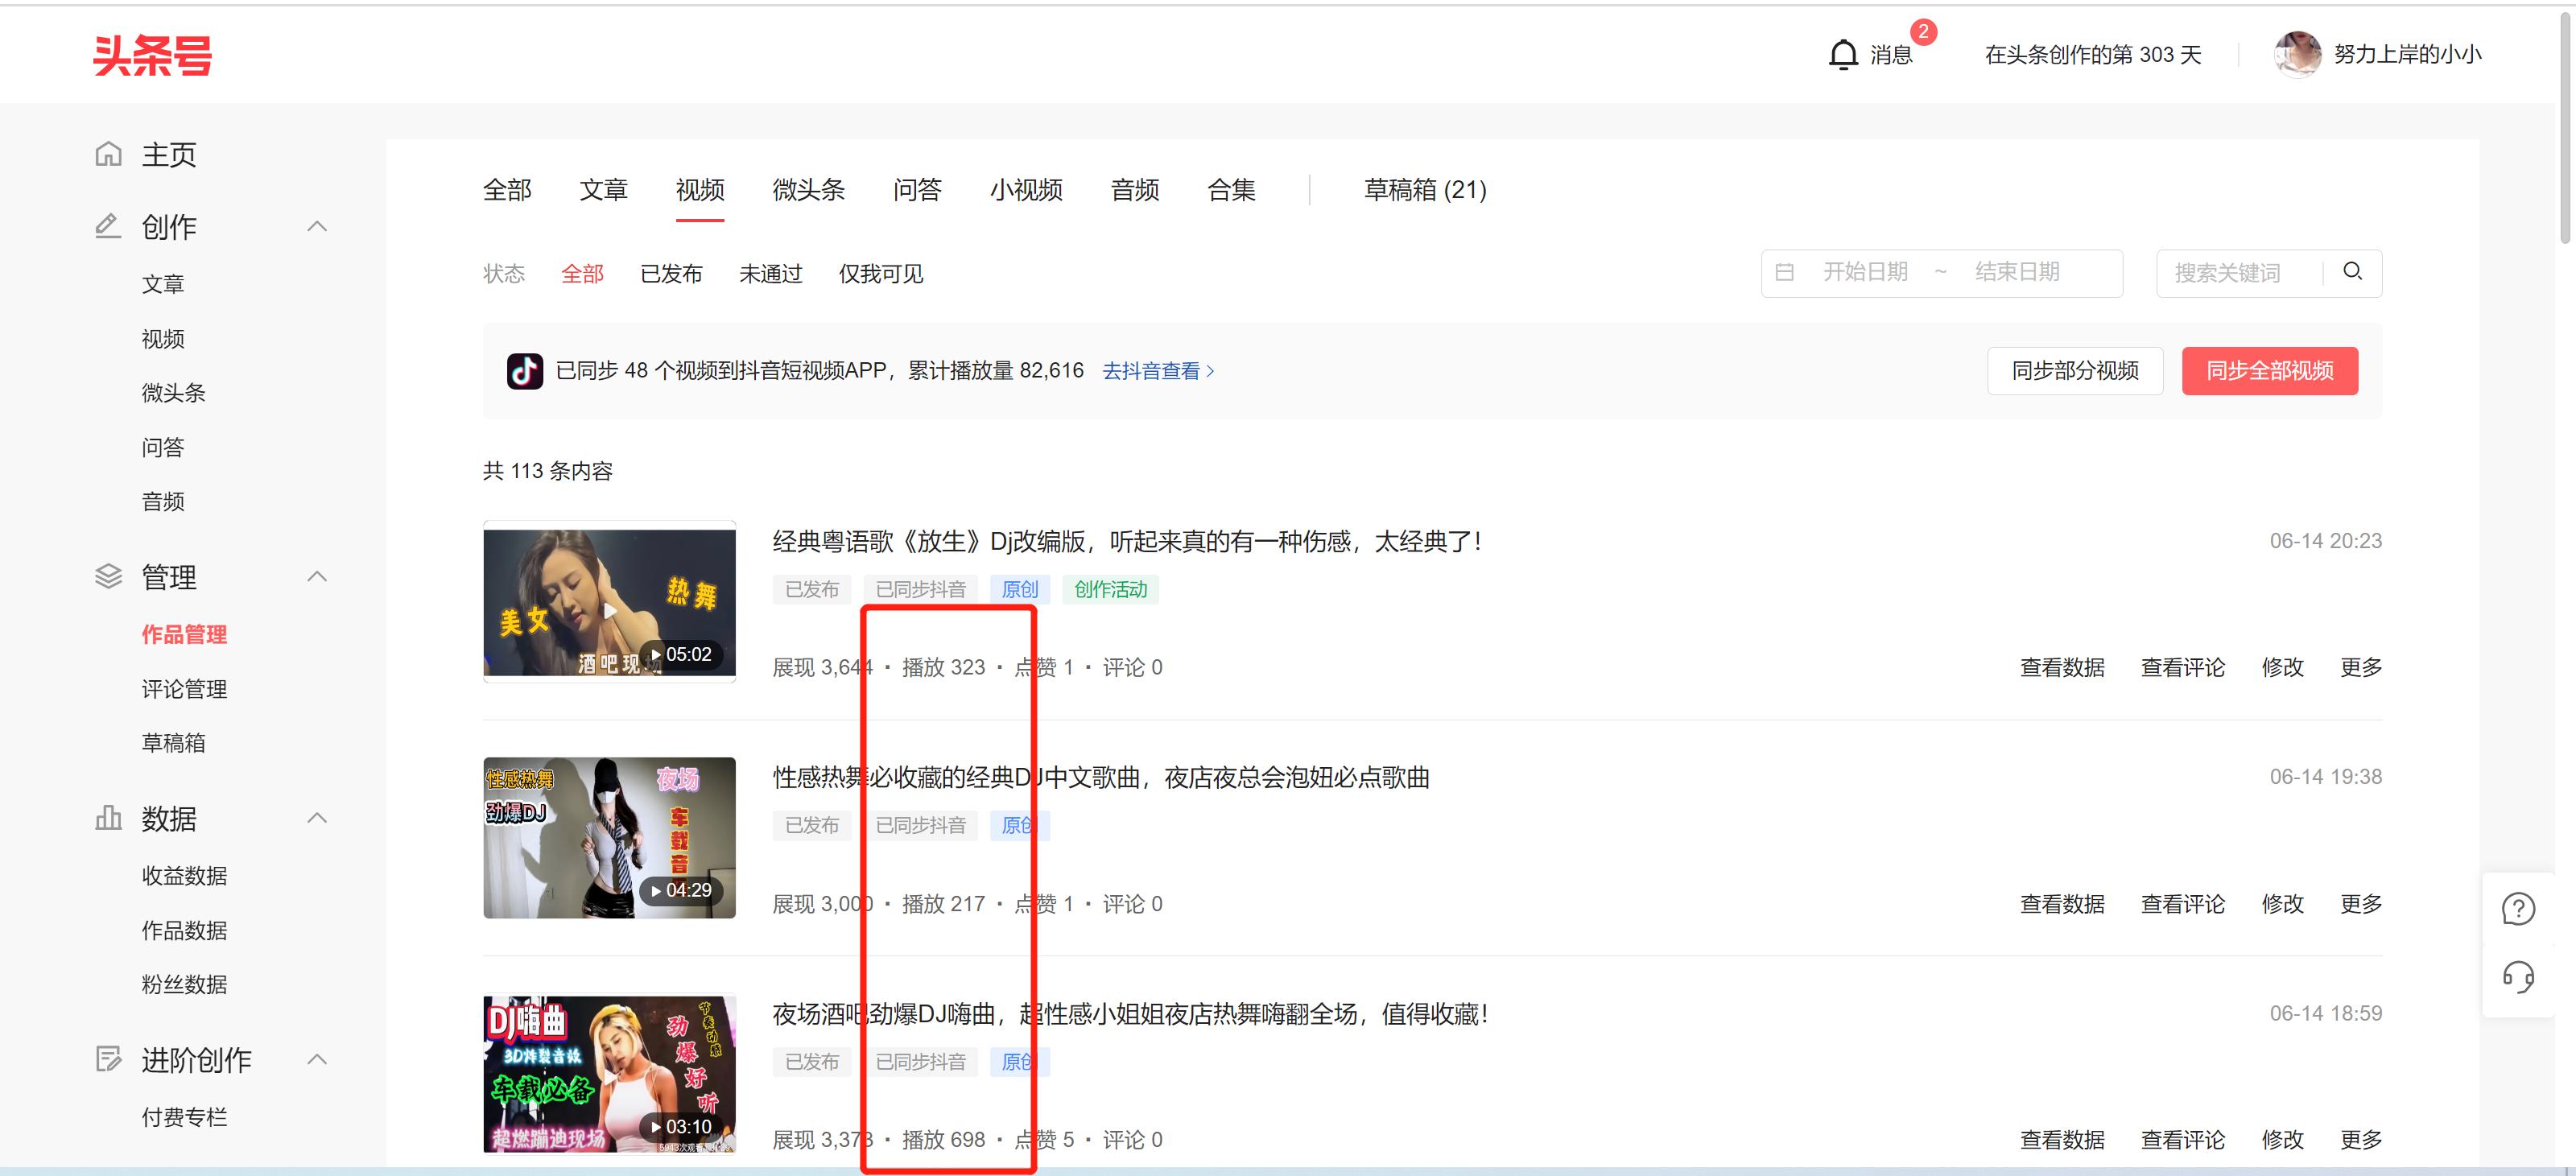Viewport: 2576px width, 1176px height.
Task: Click the Douyin icon in the sync banner
Action: tap(524, 369)
